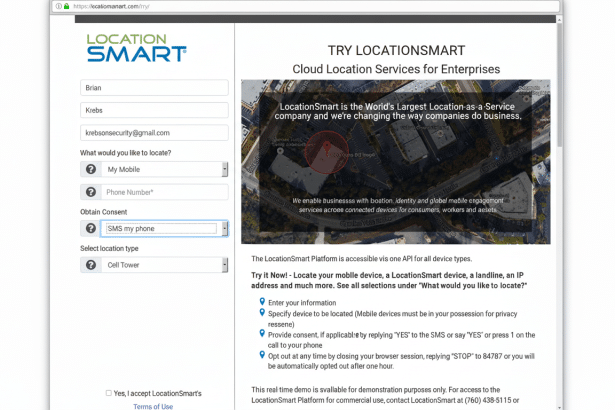
Task: Click the green padlock in address bar
Action: tap(66, 6)
